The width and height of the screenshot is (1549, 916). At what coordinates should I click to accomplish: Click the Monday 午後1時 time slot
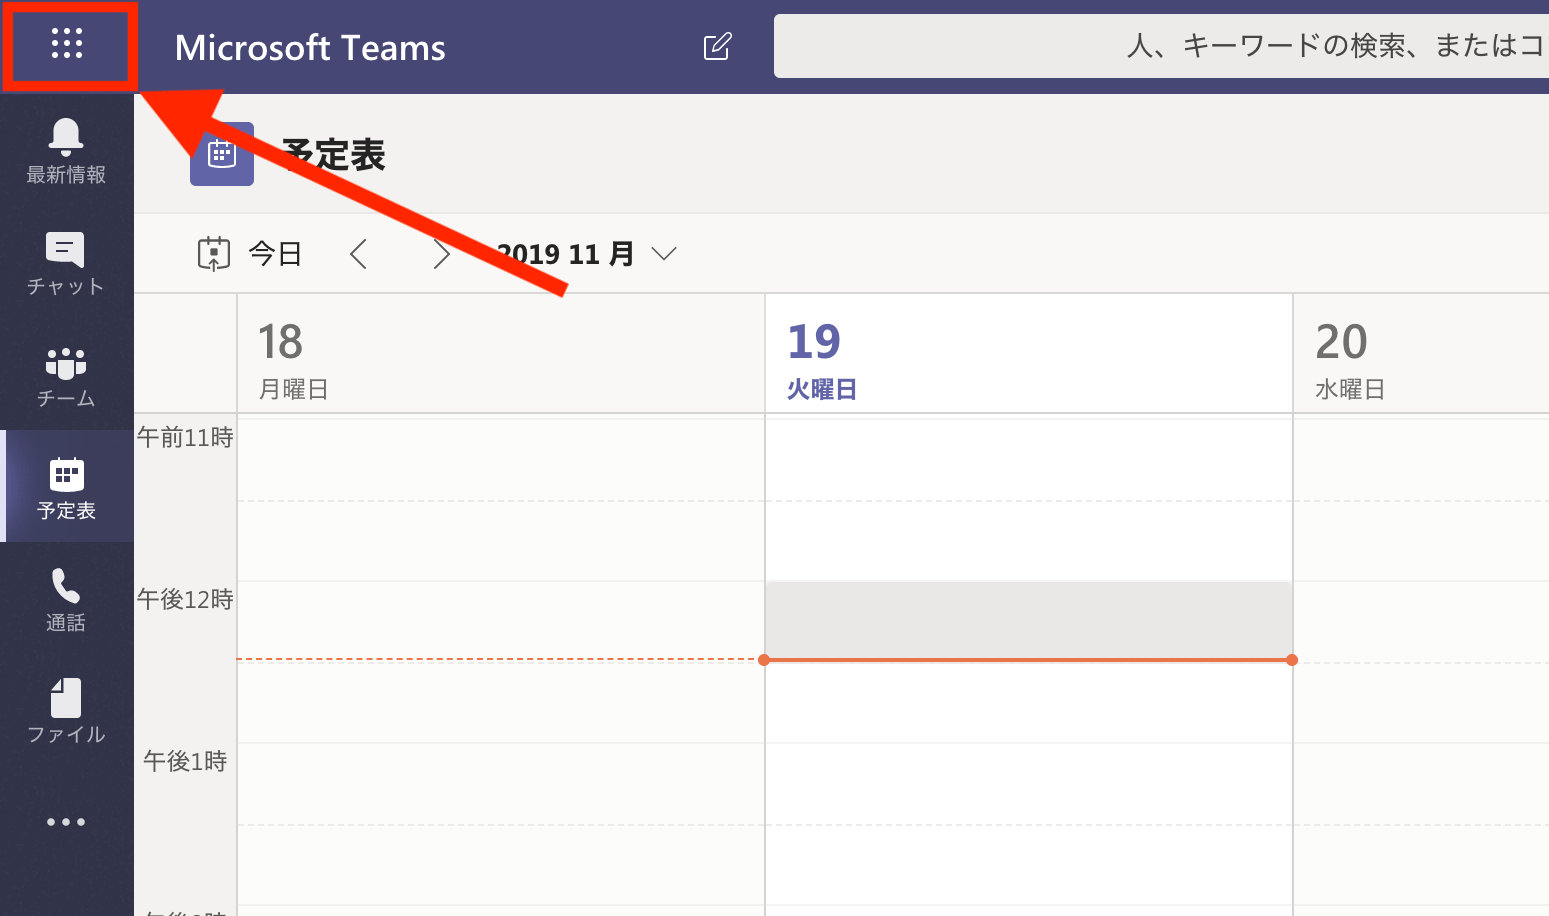click(x=501, y=783)
